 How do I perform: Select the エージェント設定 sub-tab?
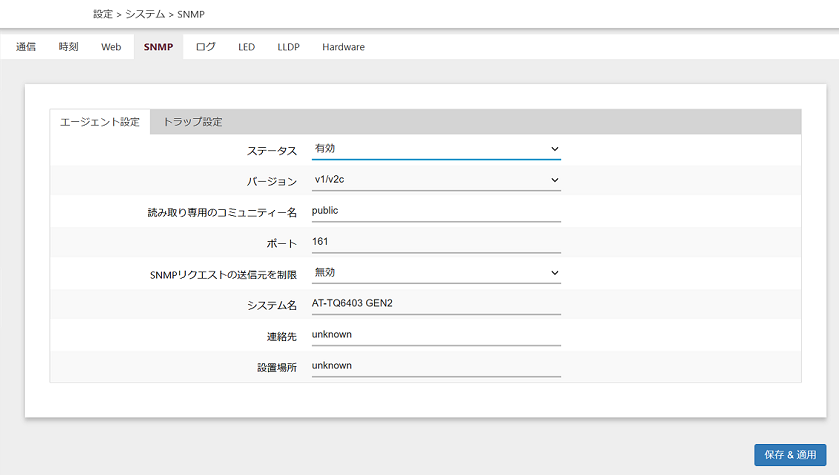(x=100, y=122)
